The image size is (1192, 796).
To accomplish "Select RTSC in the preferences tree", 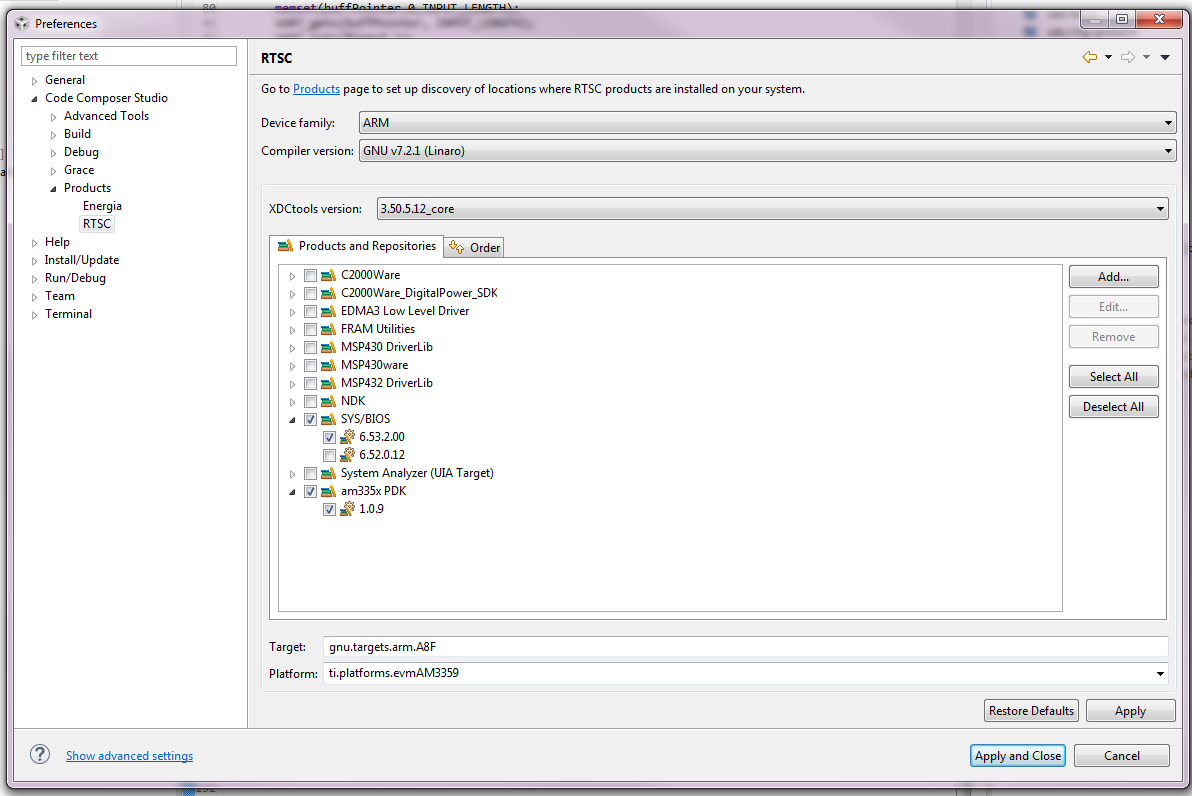I will pyautogui.click(x=97, y=224).
